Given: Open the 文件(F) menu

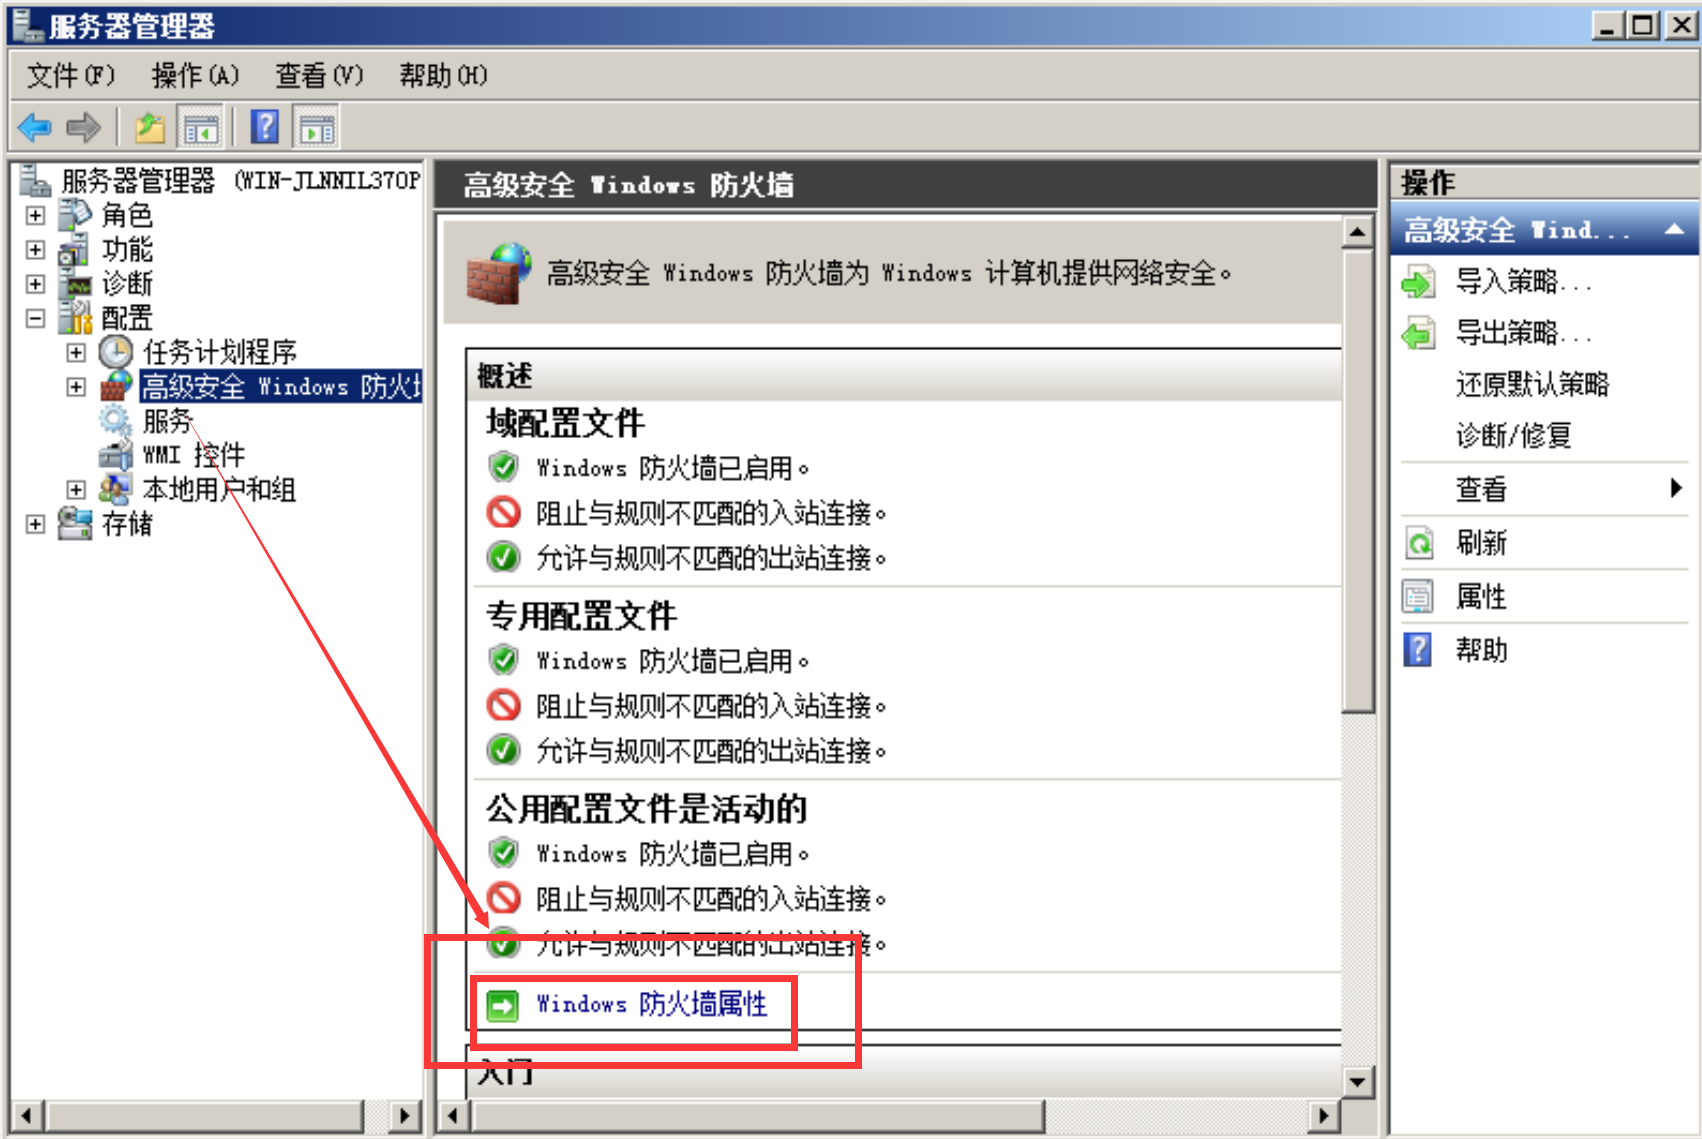Looking at the screenshot, I should point(71,76).
